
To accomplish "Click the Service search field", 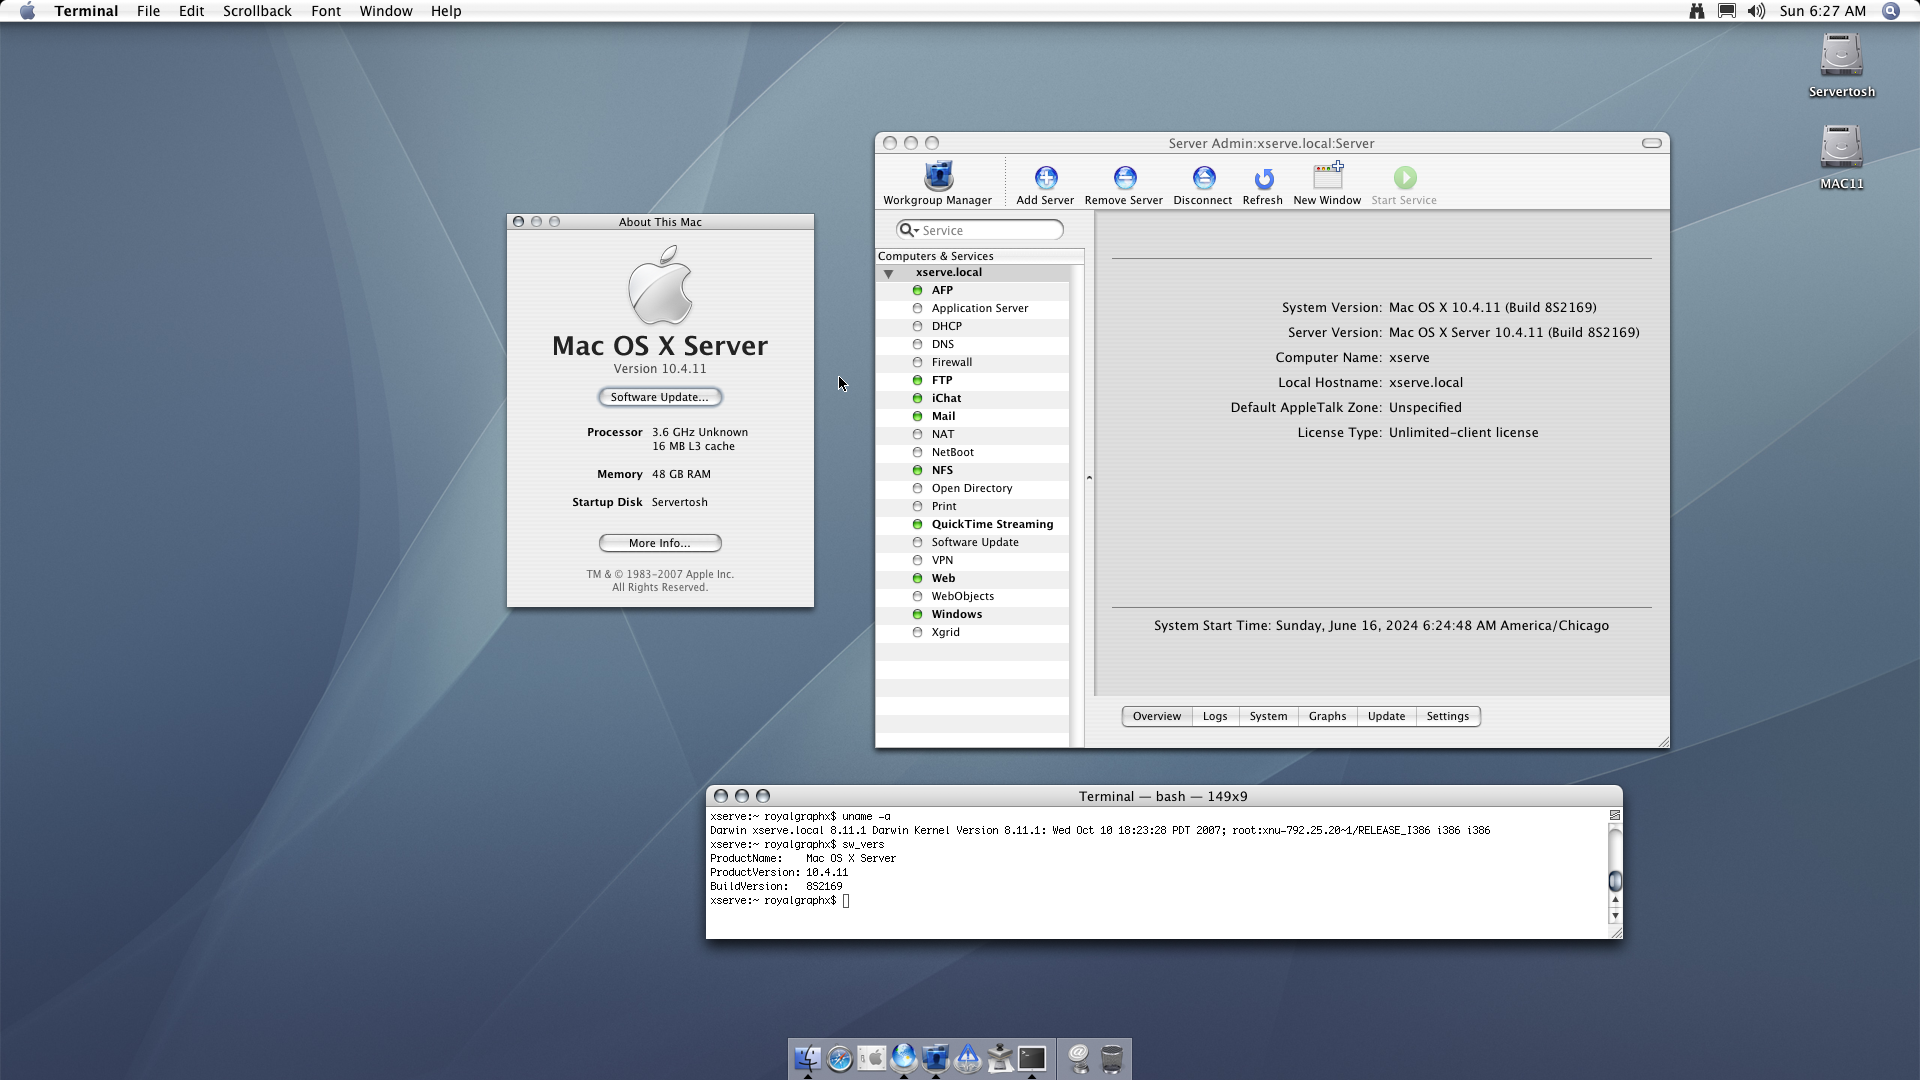I will click(980, 230).
